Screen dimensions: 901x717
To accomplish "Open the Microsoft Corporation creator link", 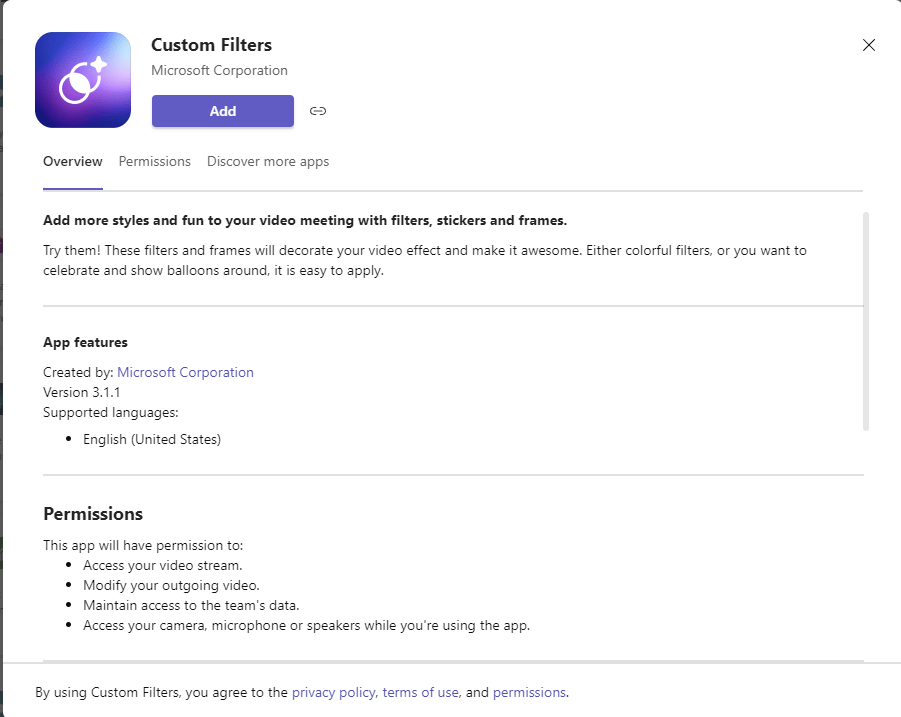I will (185, 372).
